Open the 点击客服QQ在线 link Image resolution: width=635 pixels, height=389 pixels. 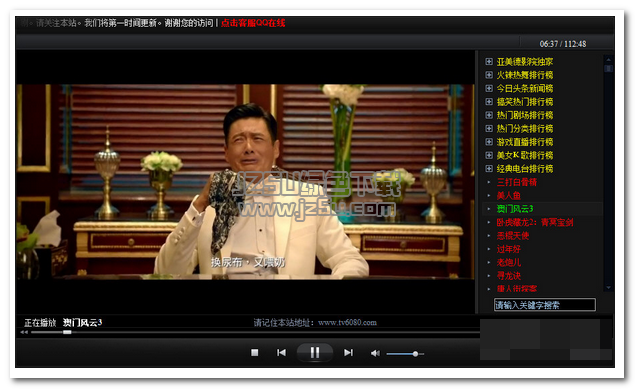(x=253, y=23)
